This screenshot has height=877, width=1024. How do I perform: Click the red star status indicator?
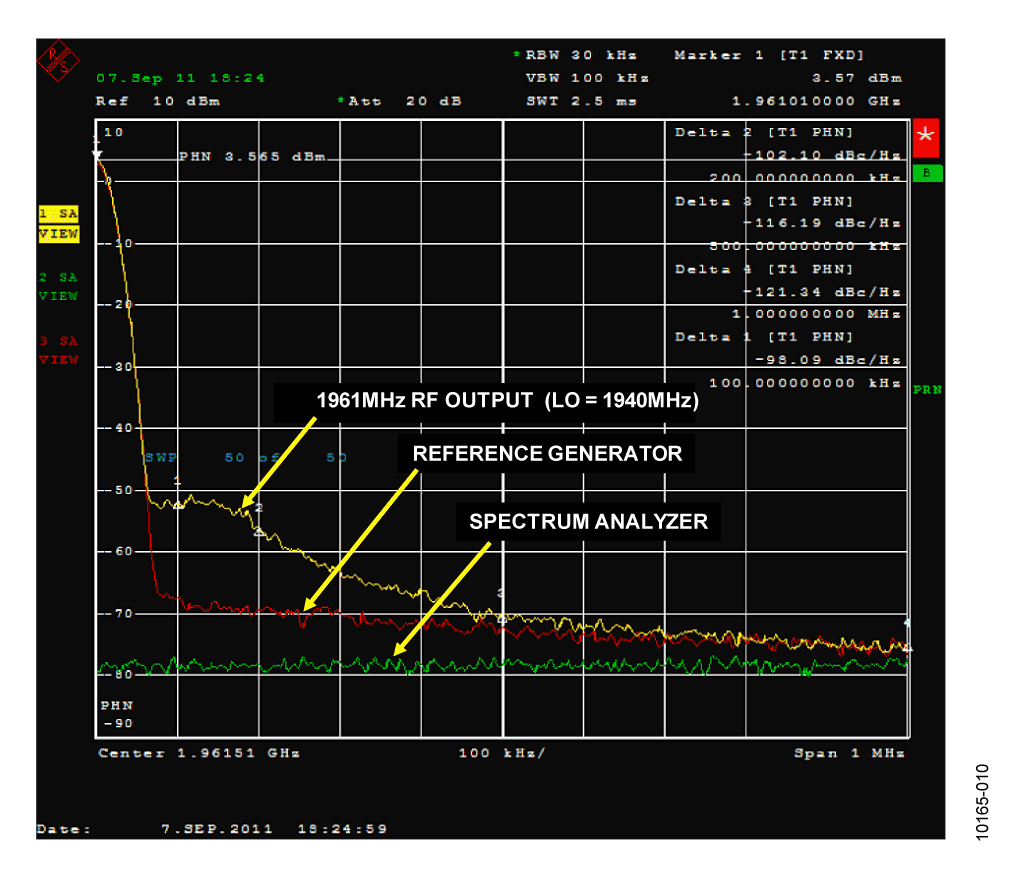click(925, 138)
